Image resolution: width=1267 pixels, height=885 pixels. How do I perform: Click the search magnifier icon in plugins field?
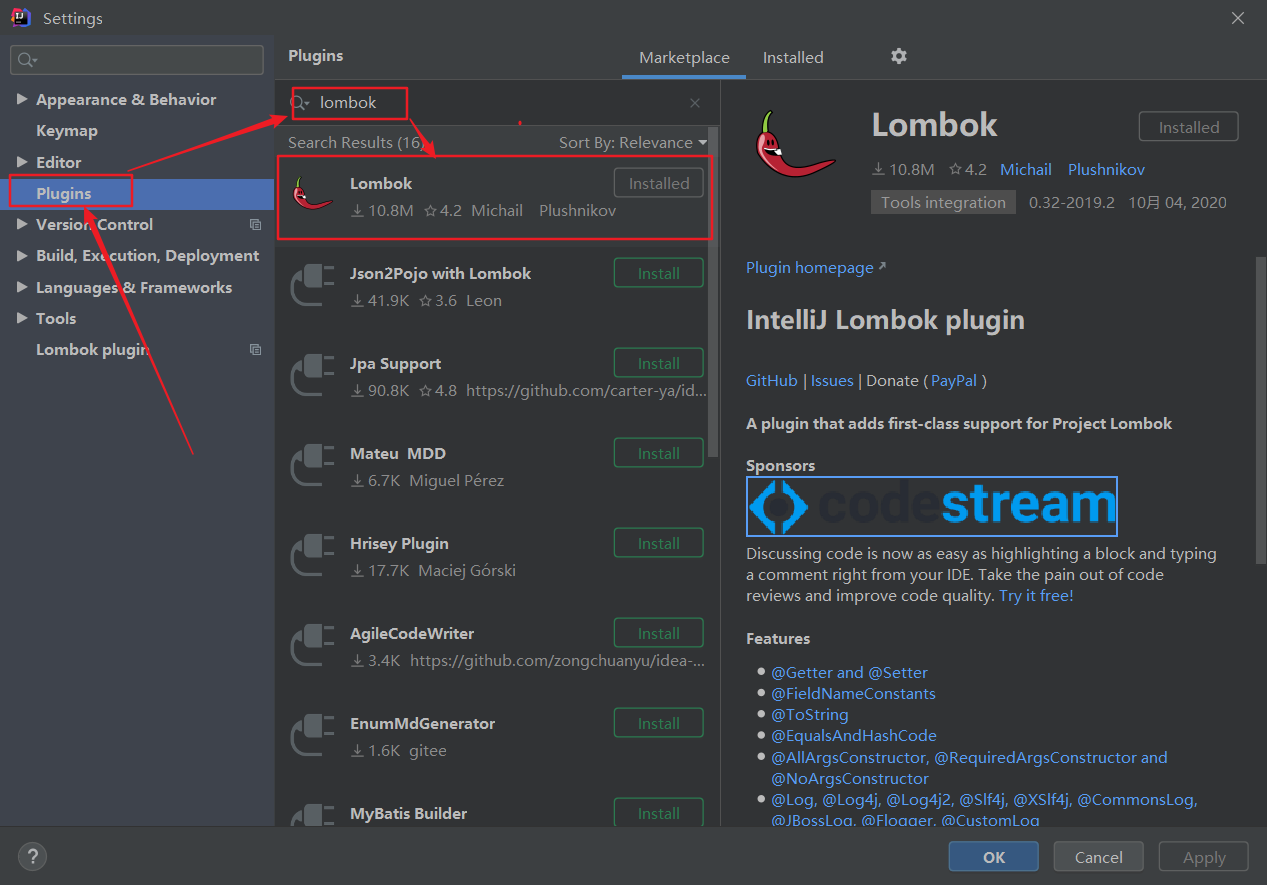(x=299, y=103)
